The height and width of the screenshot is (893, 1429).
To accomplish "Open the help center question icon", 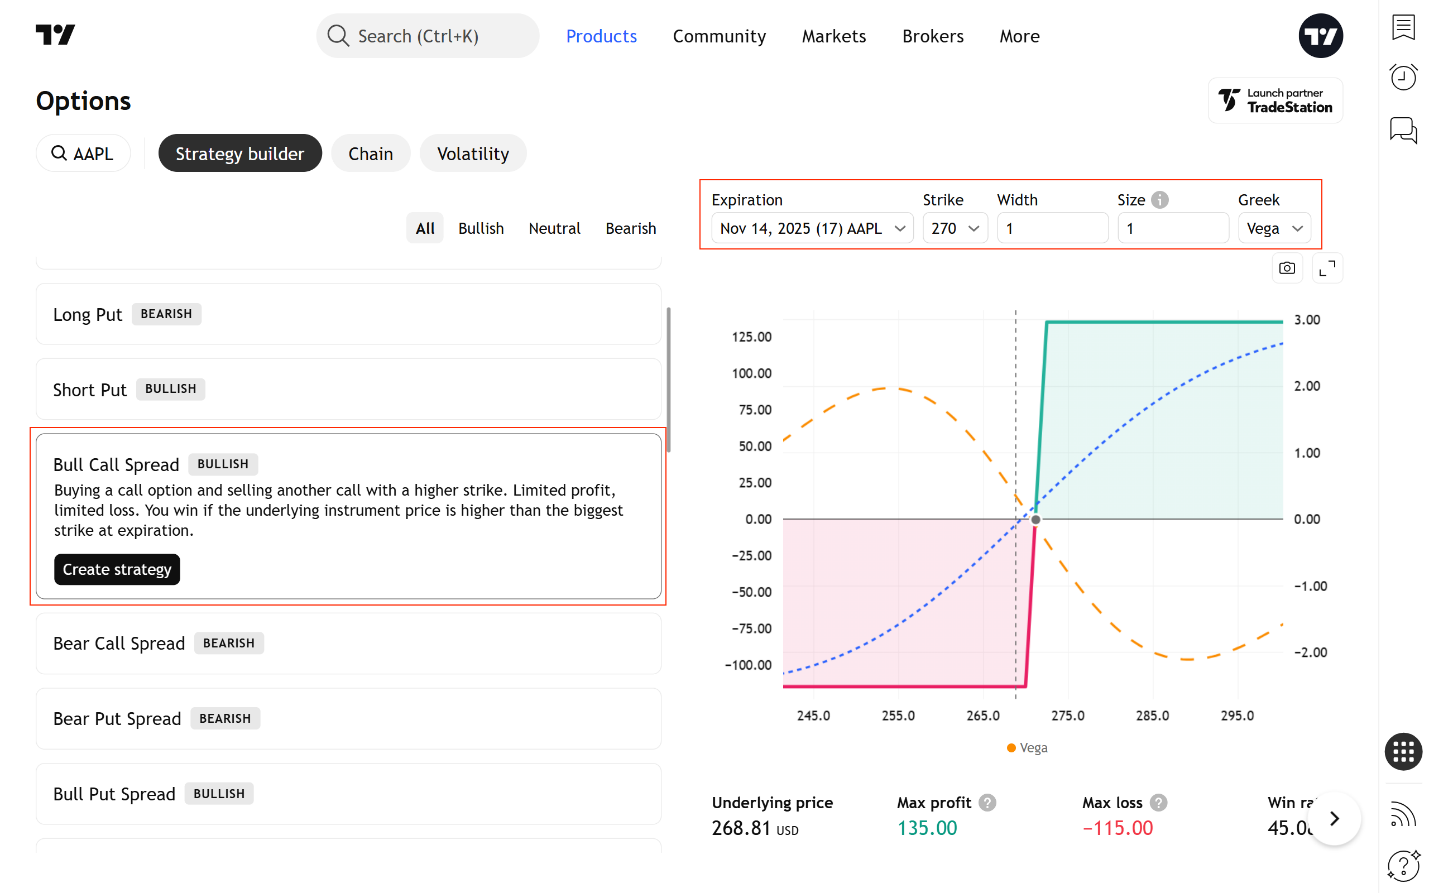I will (x=1403, y=865).
